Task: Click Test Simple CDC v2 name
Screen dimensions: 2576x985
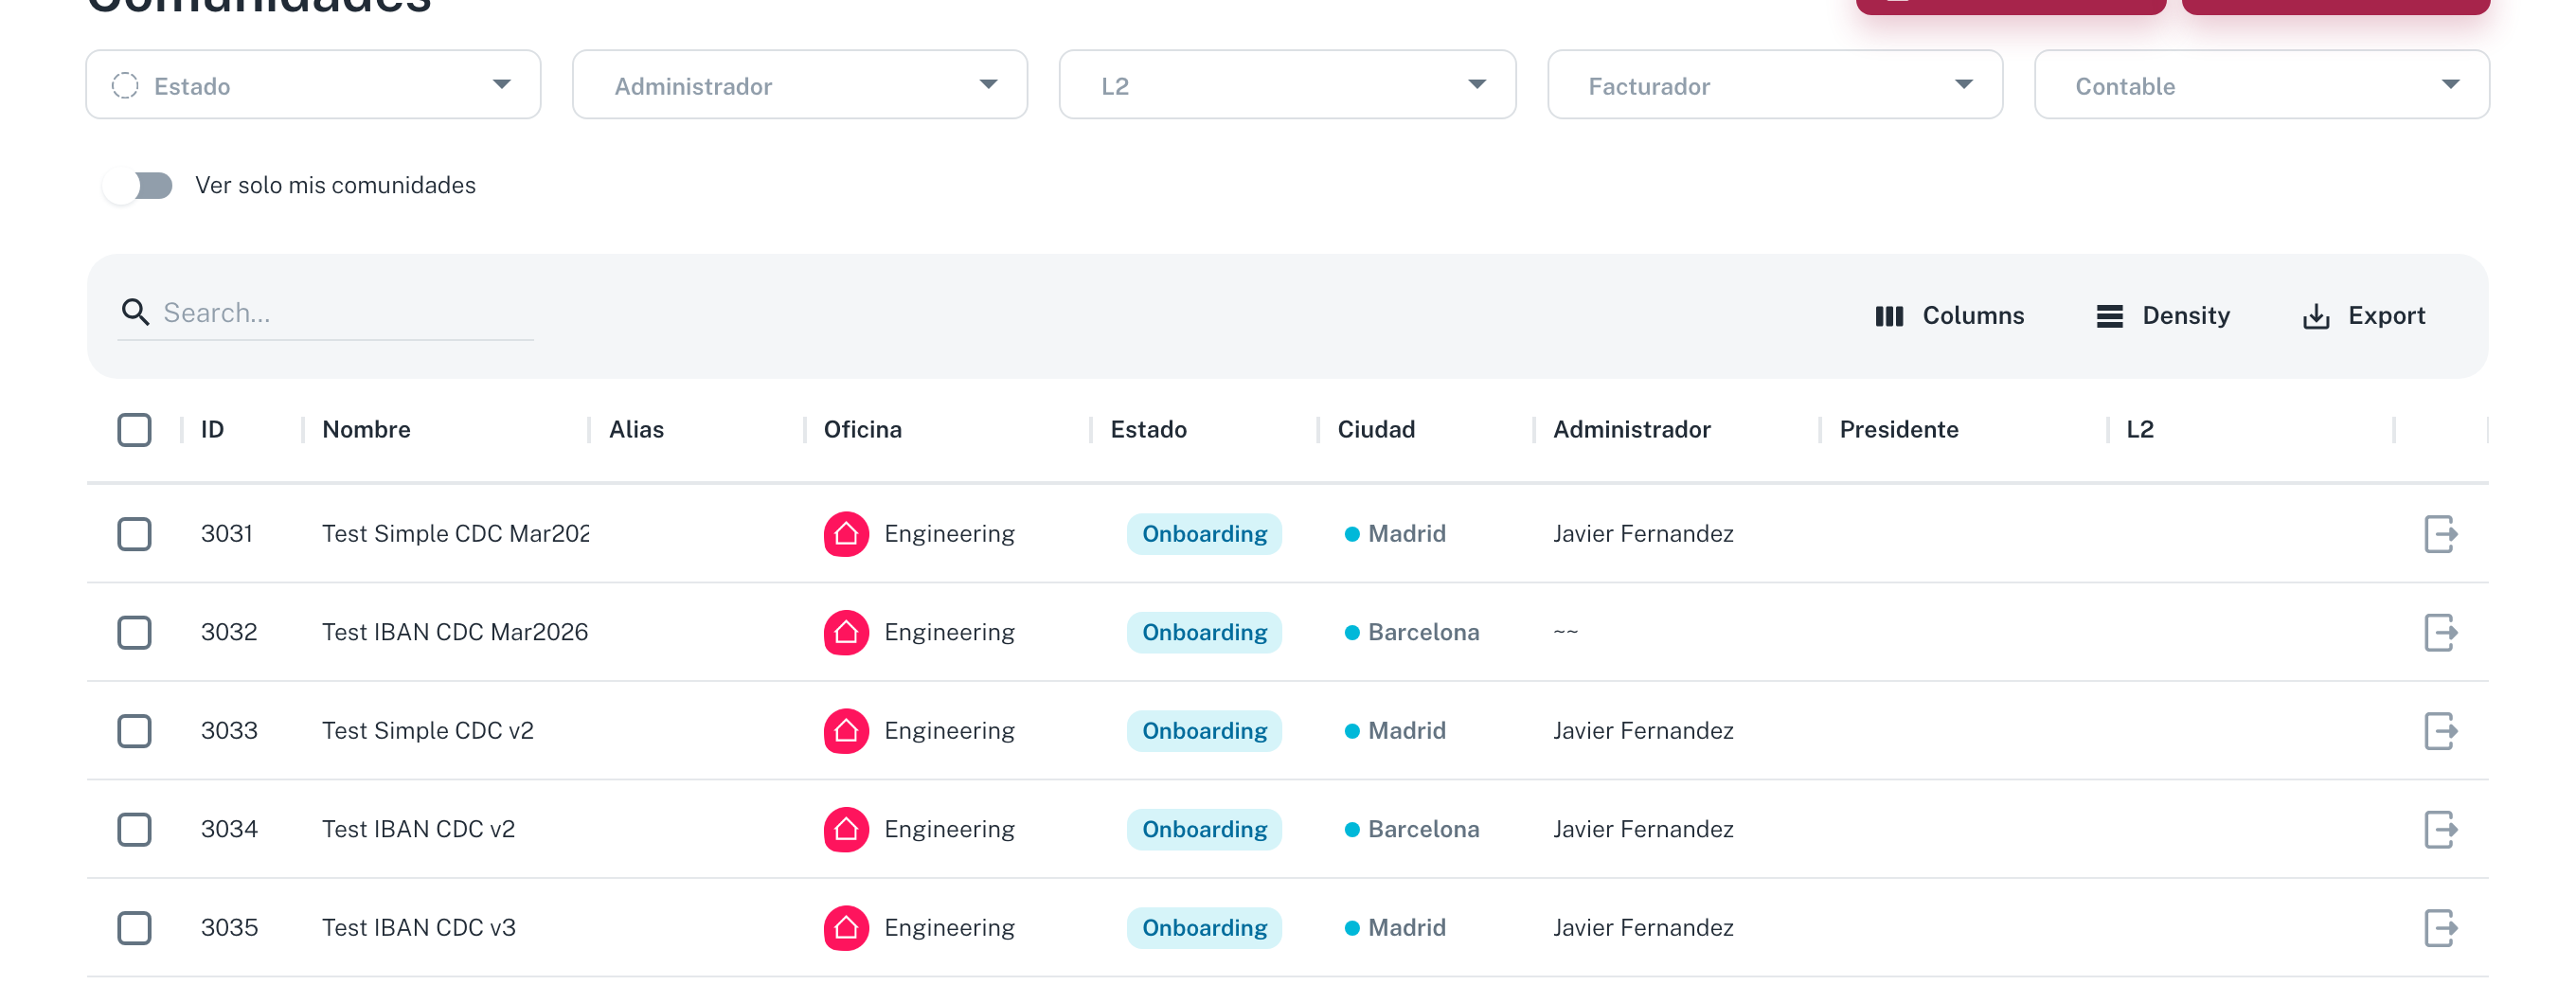Action: tap(428, 731)
